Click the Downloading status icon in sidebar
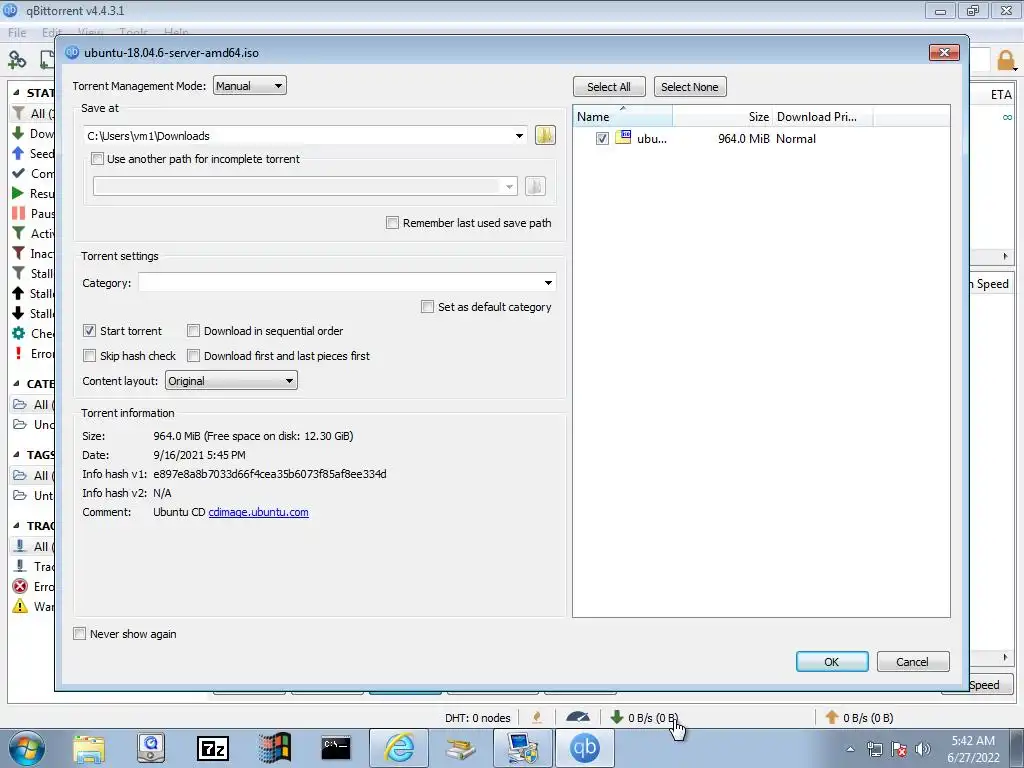This screenshot has width=1024, height=768. coord(18,133)
